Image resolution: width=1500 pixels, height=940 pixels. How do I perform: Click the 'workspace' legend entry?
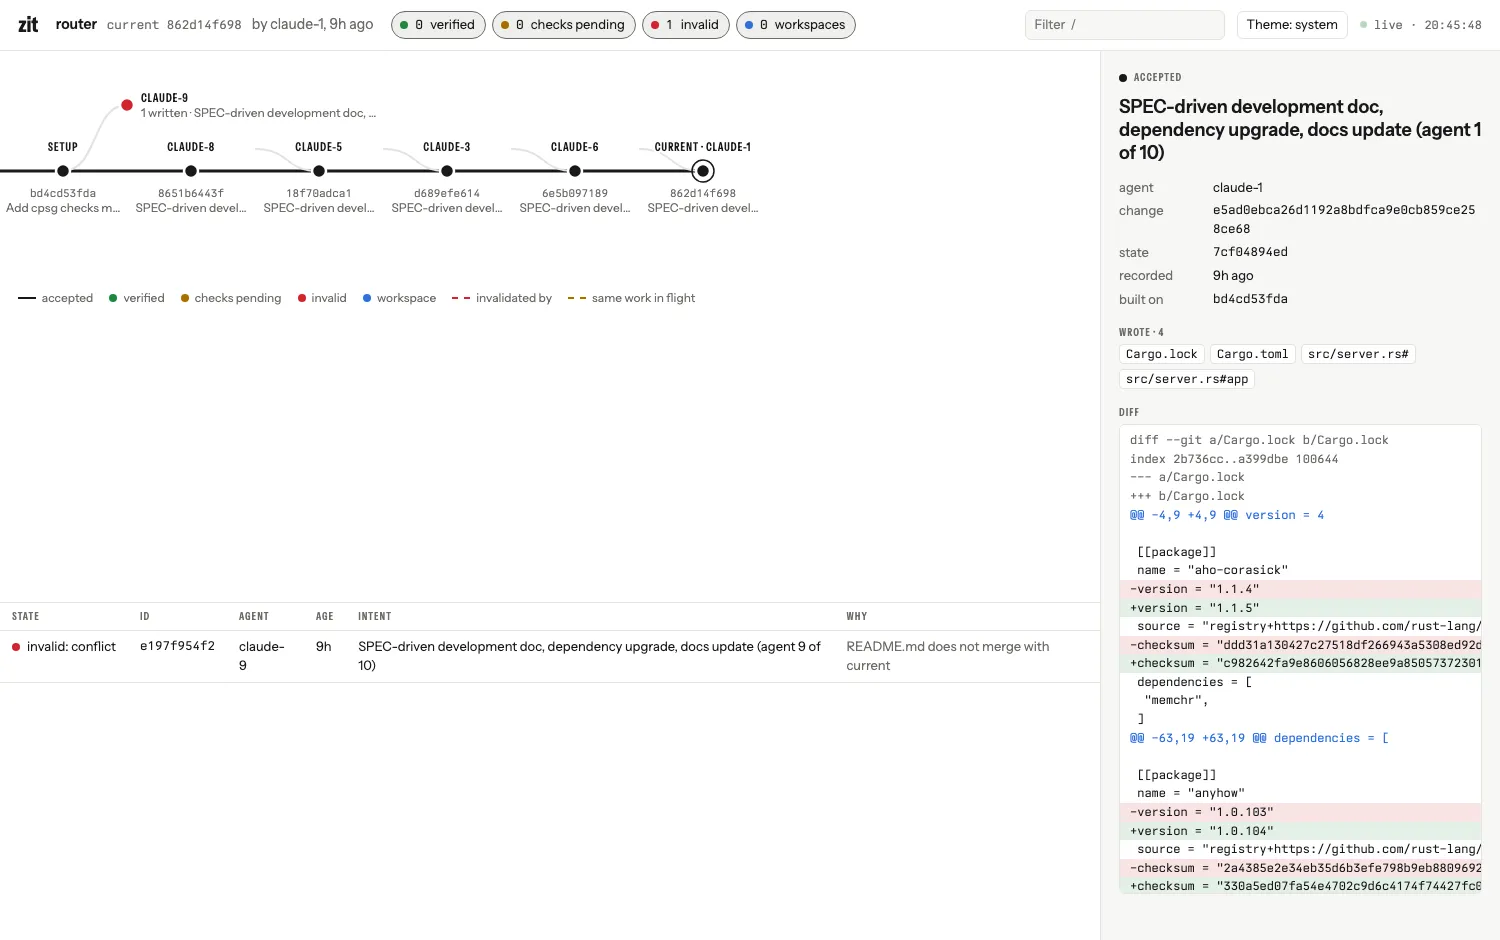pos(399,298)
